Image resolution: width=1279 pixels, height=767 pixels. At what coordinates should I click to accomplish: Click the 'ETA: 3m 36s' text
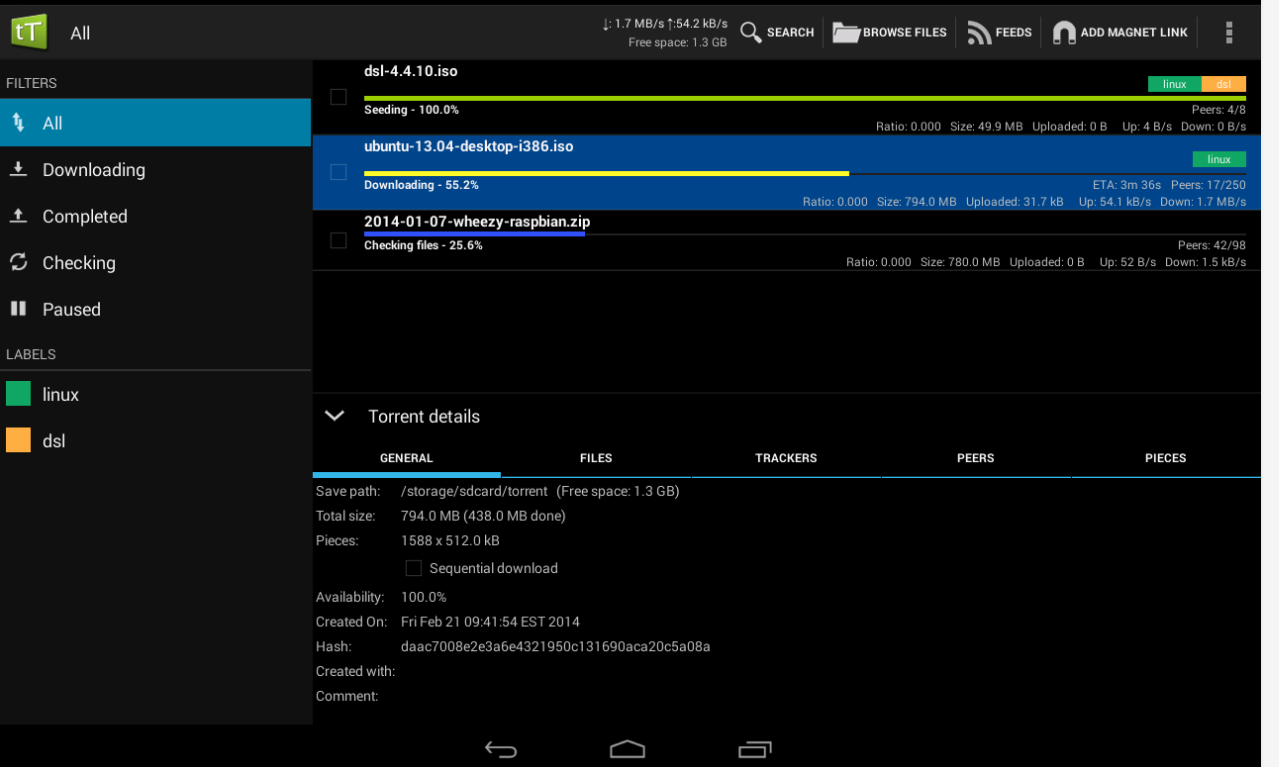click(1127, 185)
